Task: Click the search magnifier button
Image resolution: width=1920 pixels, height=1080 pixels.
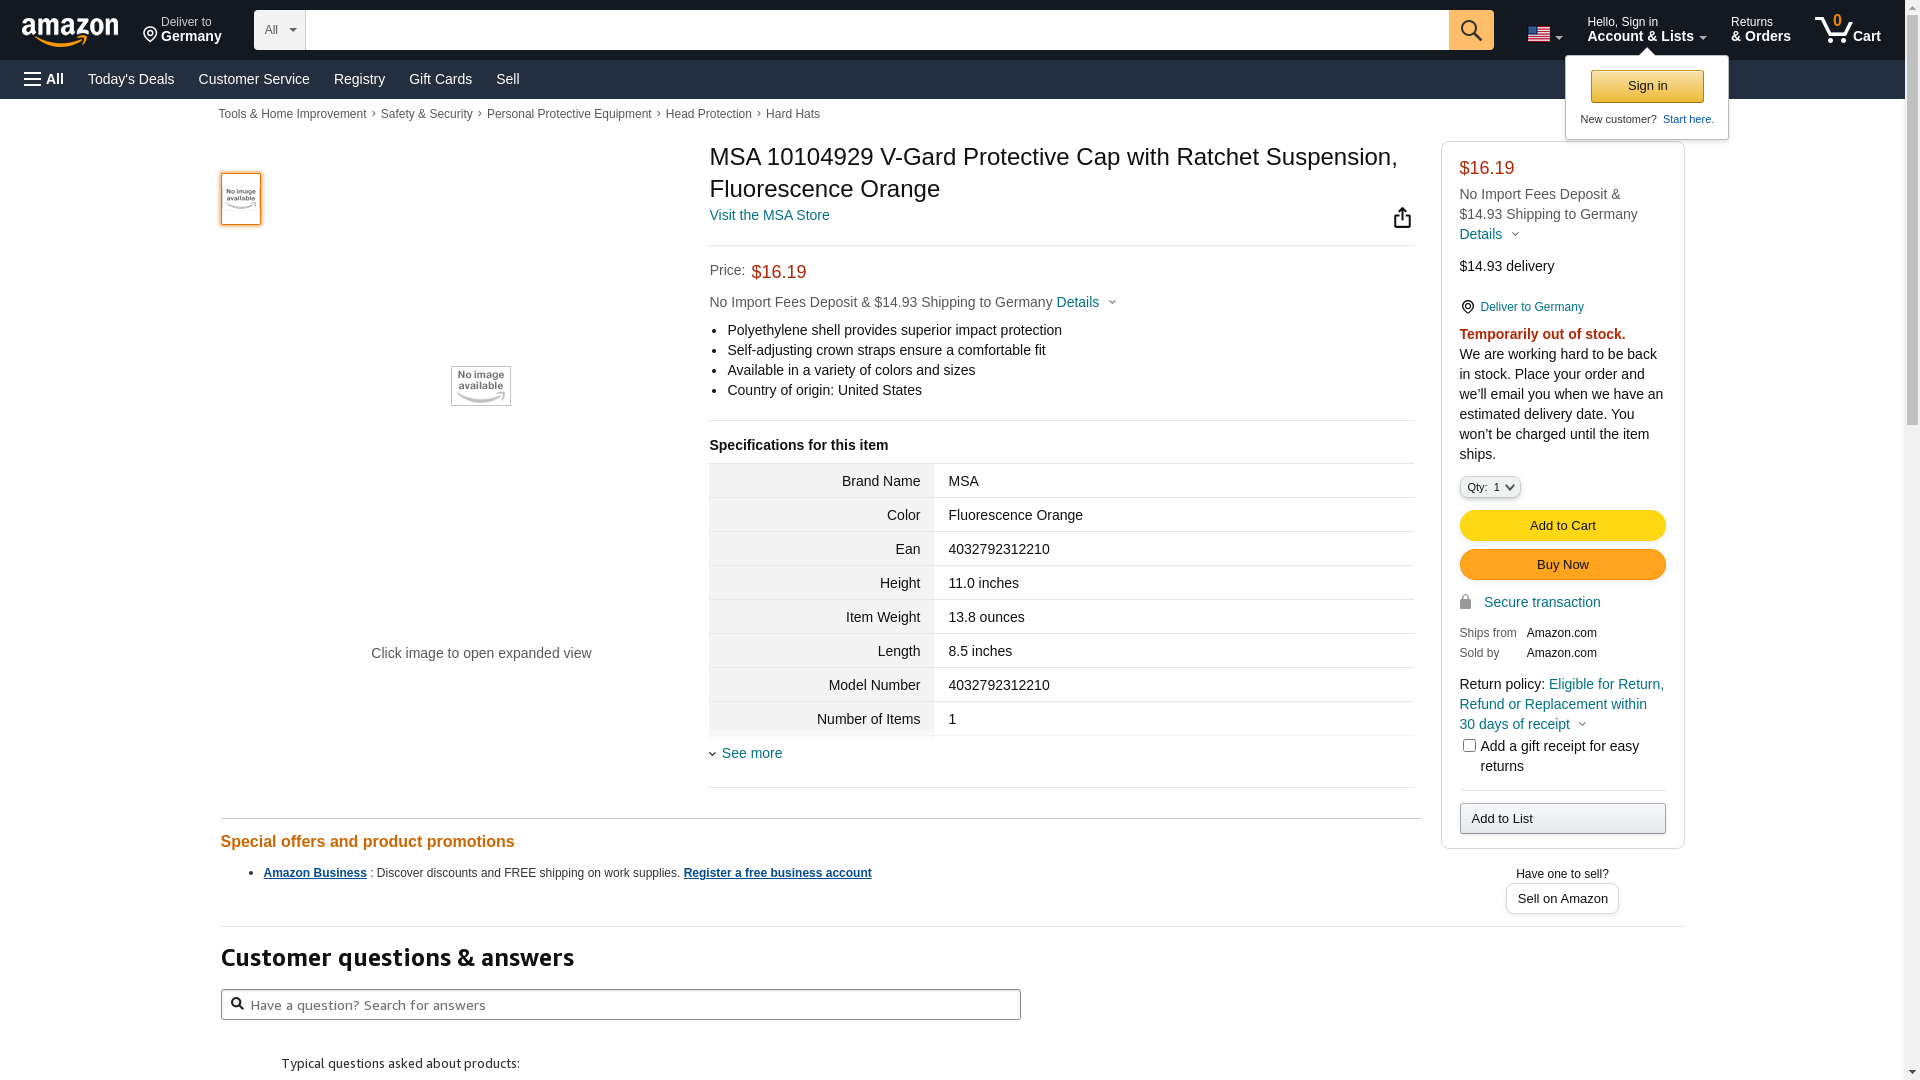Action: tap(1470, 30)
